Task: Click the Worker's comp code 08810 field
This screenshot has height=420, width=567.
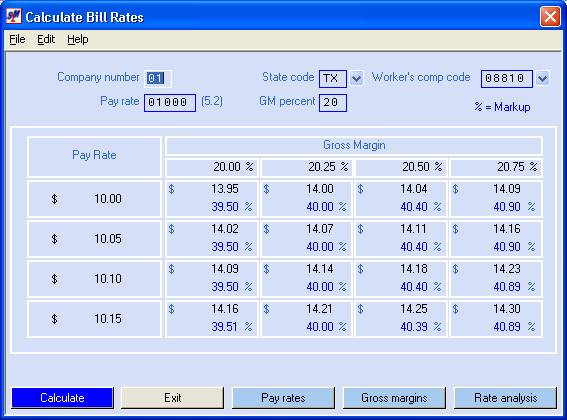Action: [507, 79]
